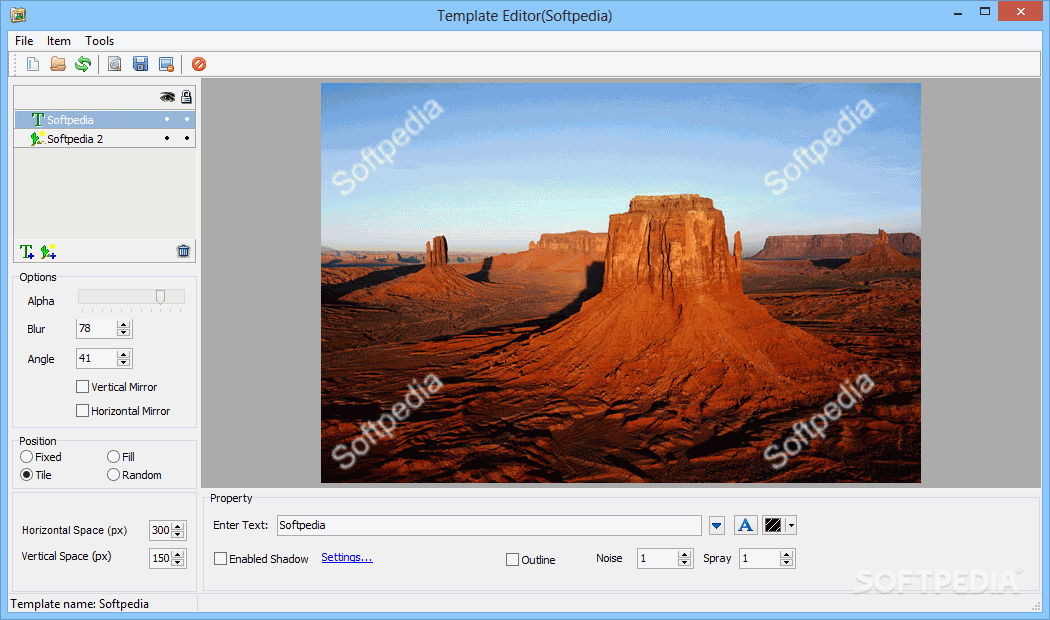Image resolution: width=1050 pixels, height=620 pixels.
Task: Add a new image item with the cactus-plus icon
Action: coord(48,252)
